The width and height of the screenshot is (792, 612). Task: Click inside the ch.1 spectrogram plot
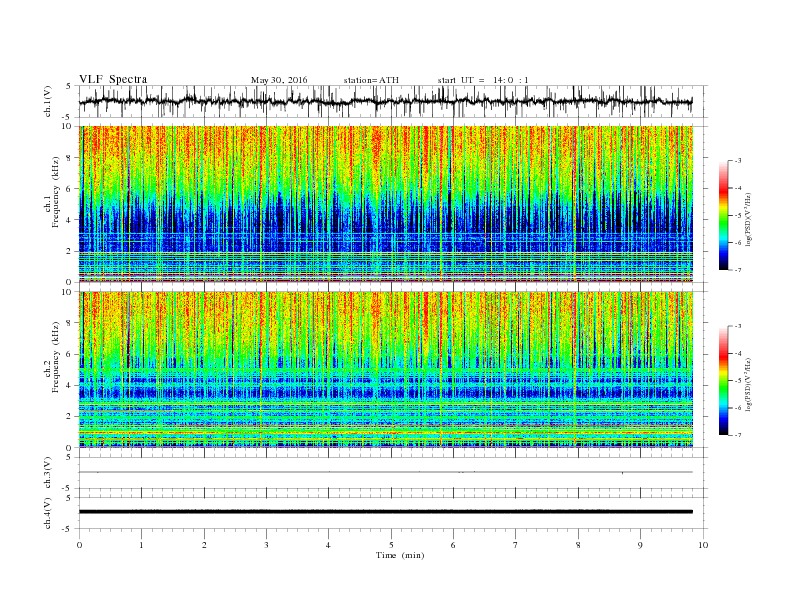386,204
